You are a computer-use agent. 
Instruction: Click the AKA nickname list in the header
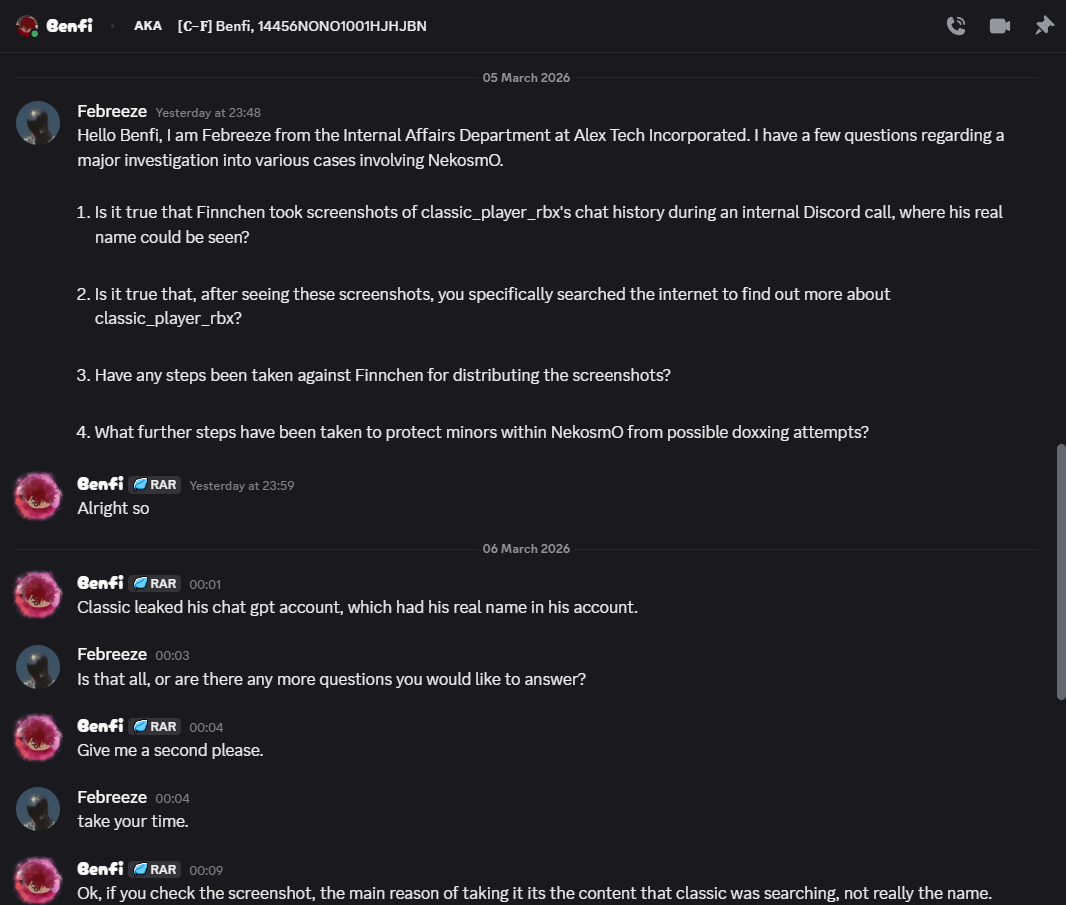click(301, 26)
